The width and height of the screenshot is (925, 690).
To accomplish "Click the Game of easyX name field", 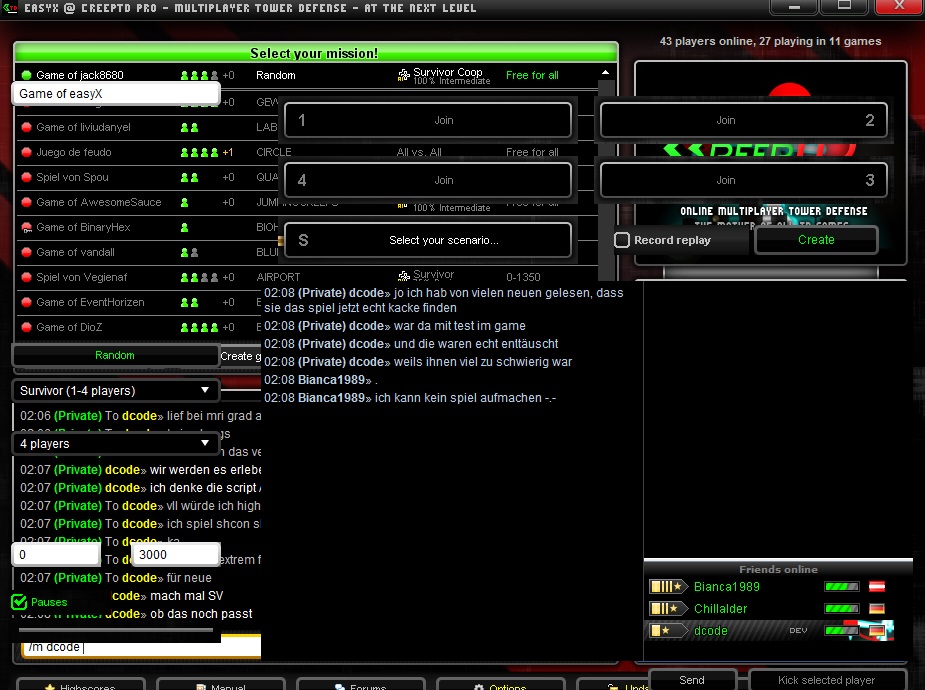I will (116, 94).
